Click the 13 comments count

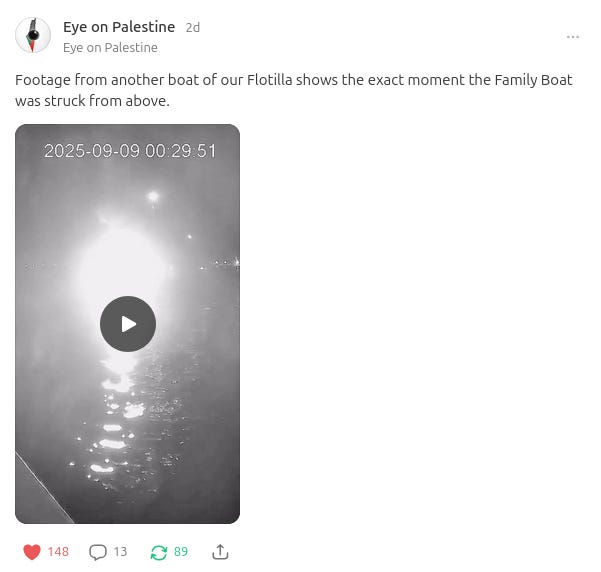pyautogui.click(x=120, y=552)
